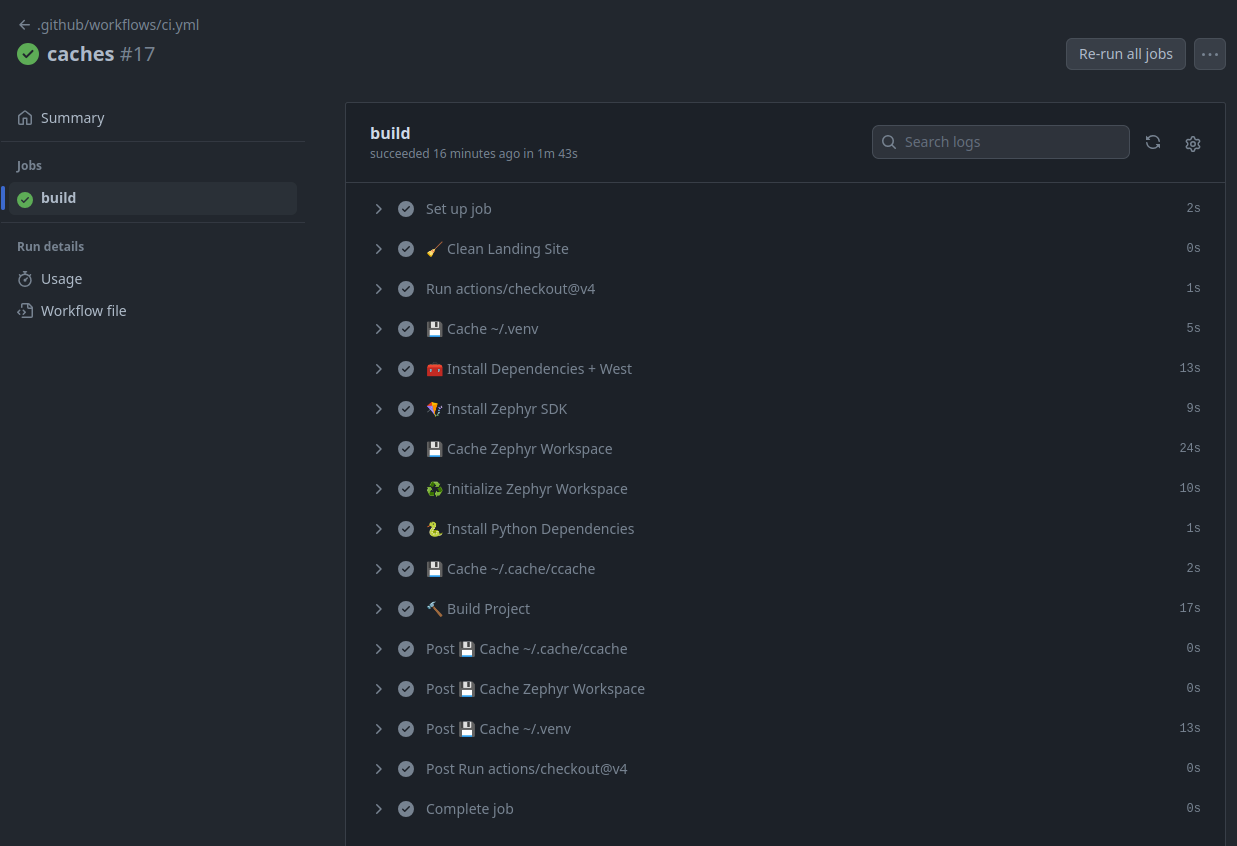Open the .github/workflows/ci.yml link

[118, 25]
